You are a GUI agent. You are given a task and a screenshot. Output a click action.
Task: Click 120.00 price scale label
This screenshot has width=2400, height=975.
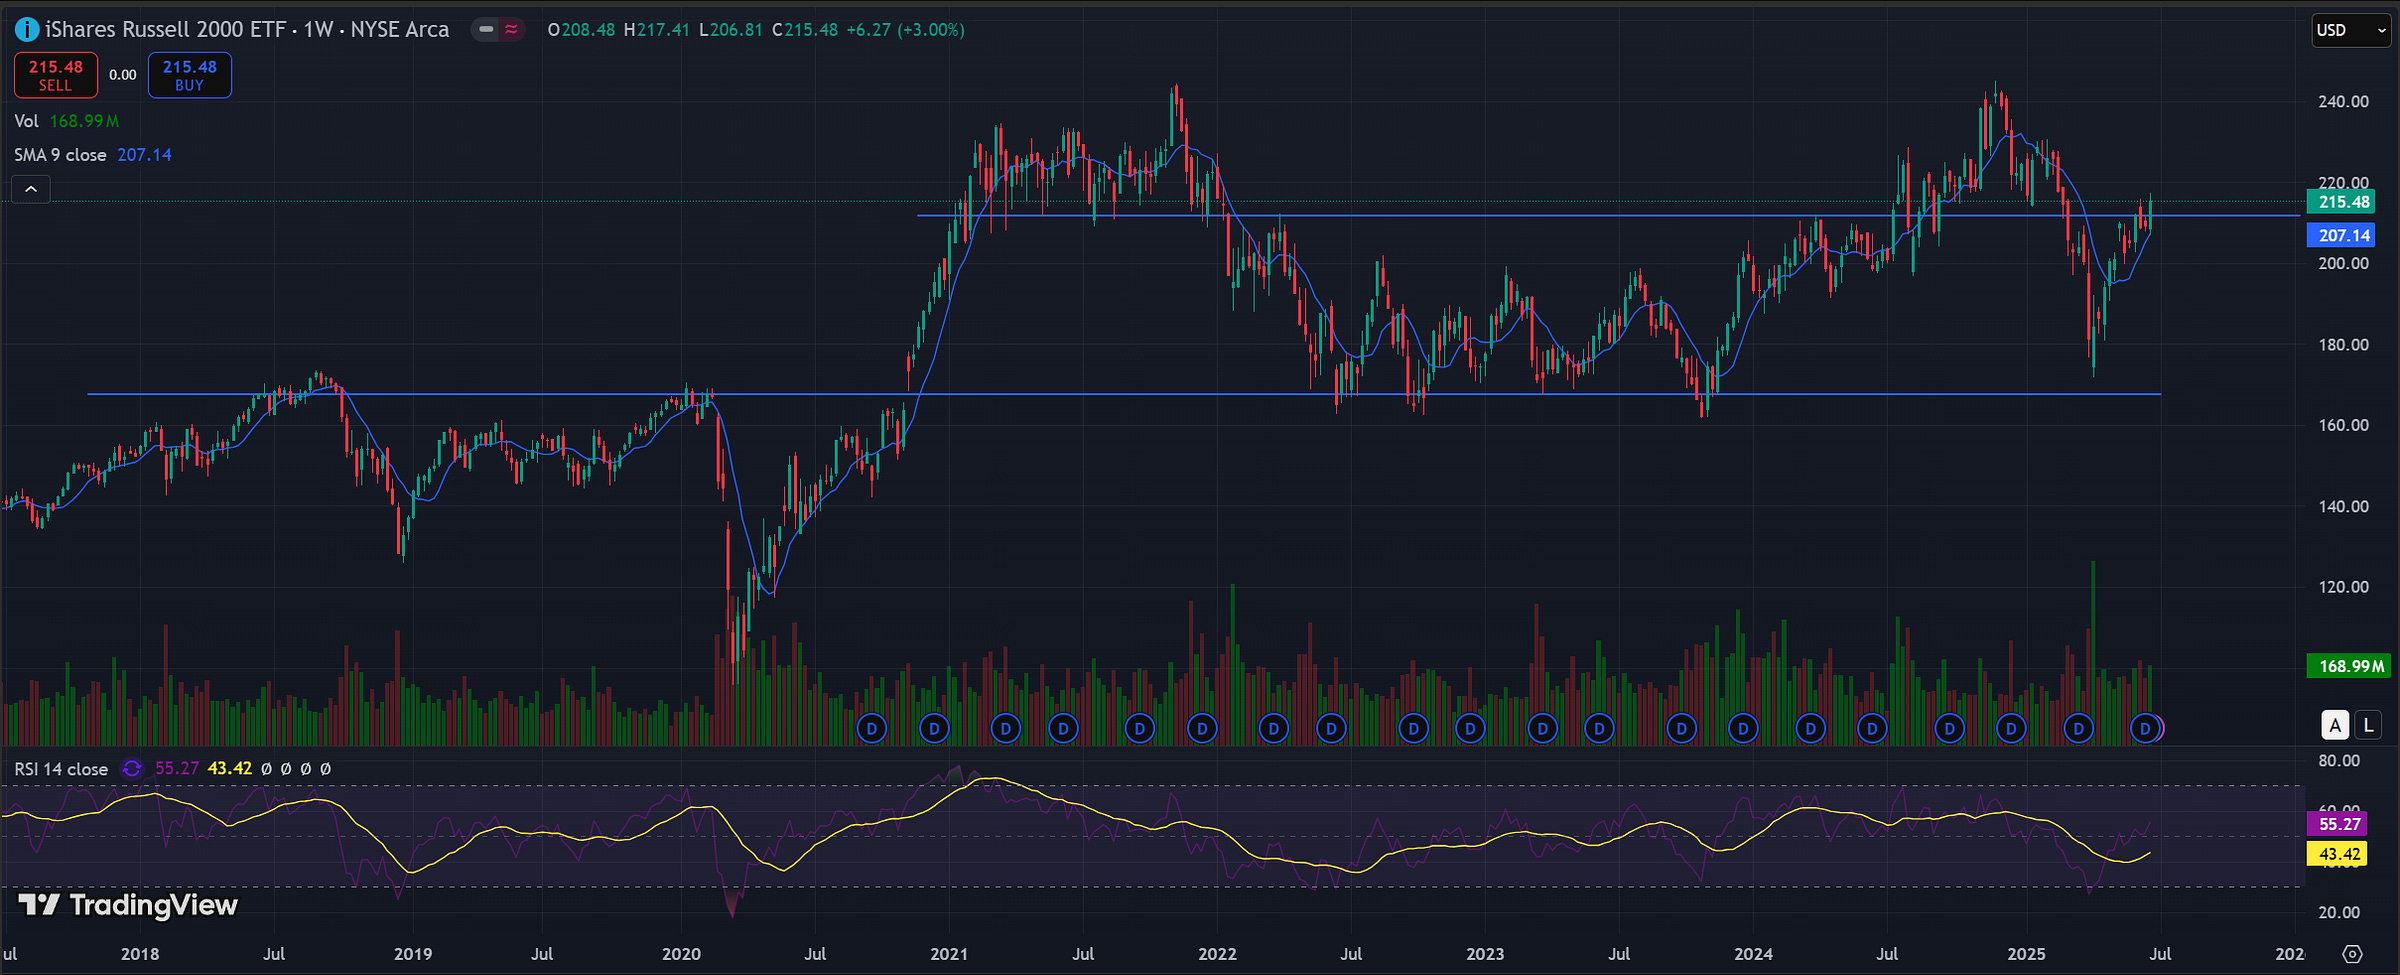[x=2344, y=587]
